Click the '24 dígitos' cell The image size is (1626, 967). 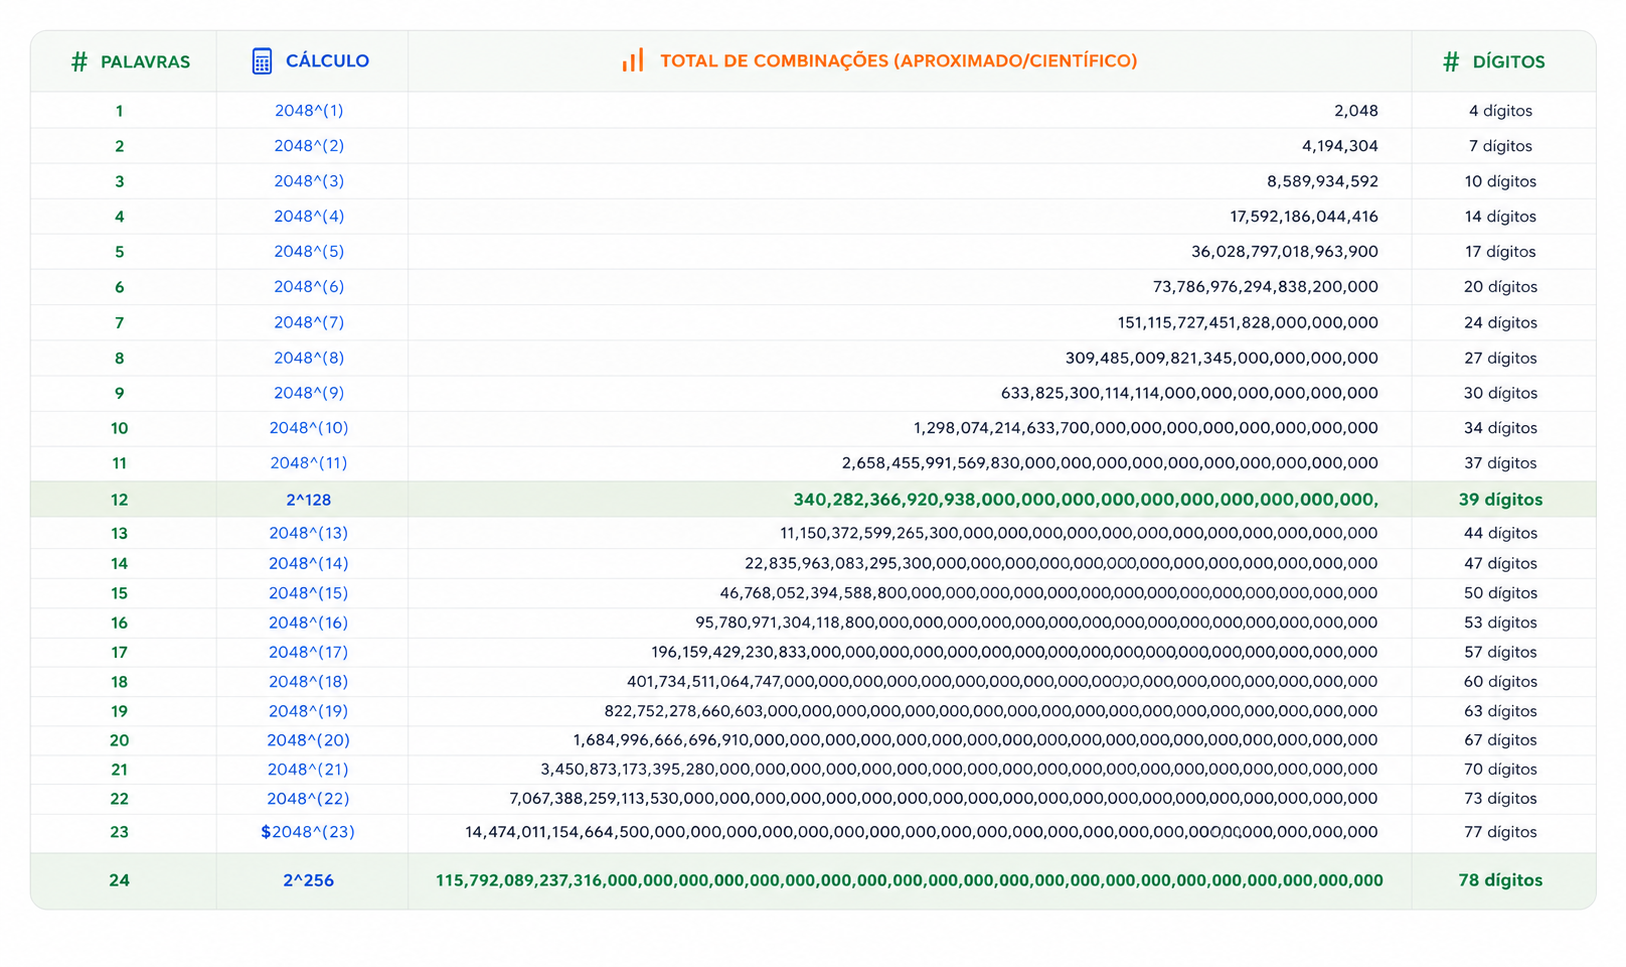[1500, 322]
